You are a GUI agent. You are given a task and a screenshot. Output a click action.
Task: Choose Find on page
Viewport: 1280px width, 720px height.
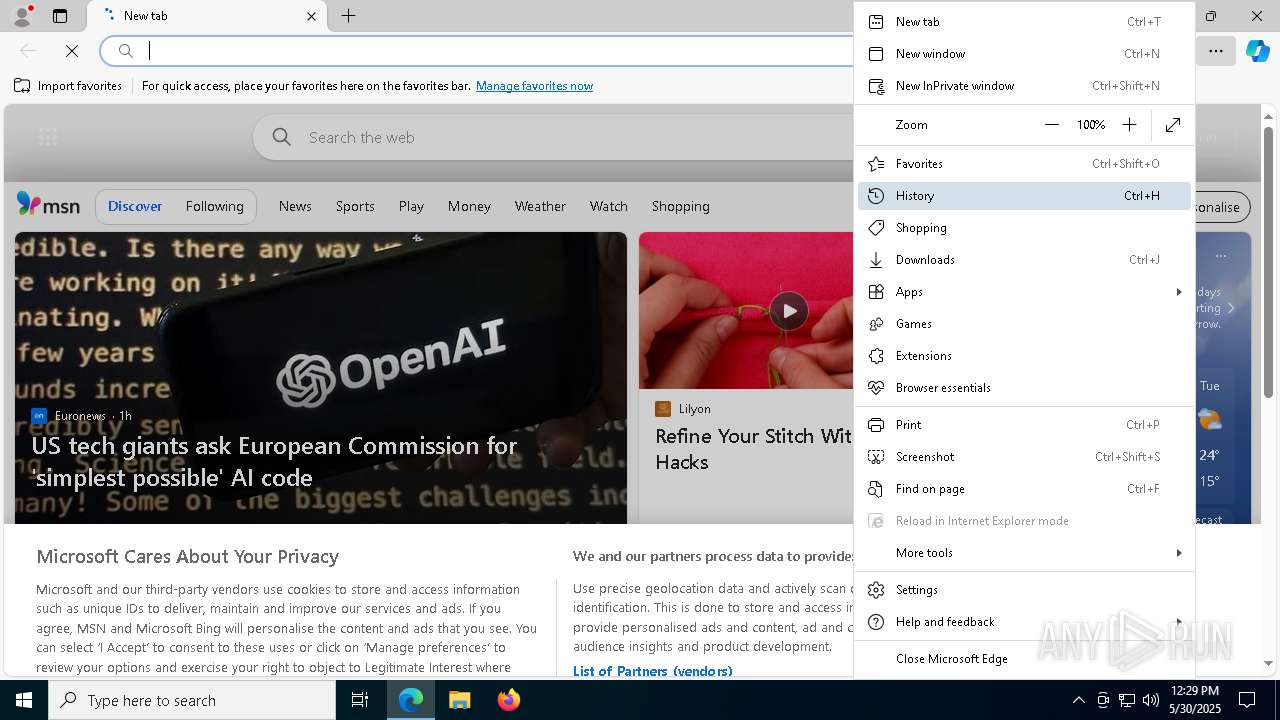pyautogui.click(x=1024, y=489)
